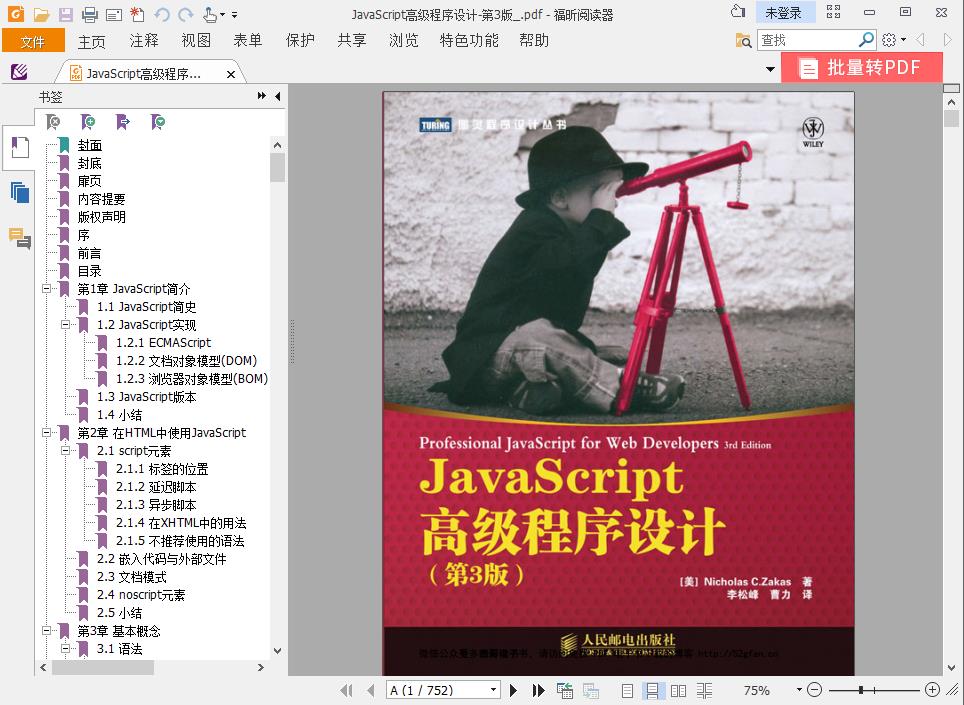Create a new blank PDF document
The image size is (964, 705).
click(x=138, y=14)
